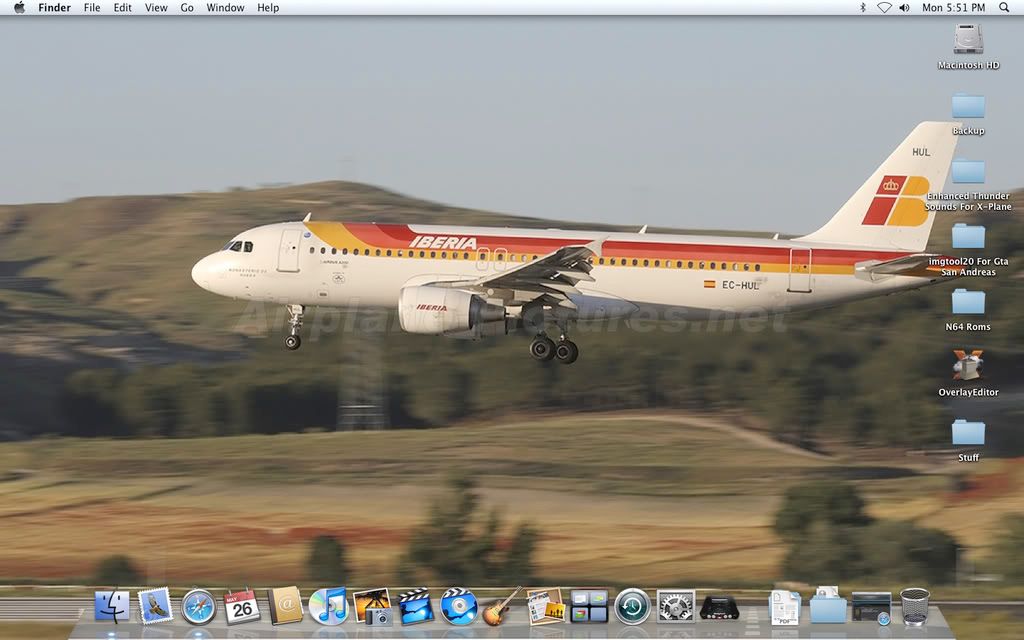The width and height of the screenshot is (1024, 640).
Task: Open Safari compass icon in Dock
Action: [199, 607]
